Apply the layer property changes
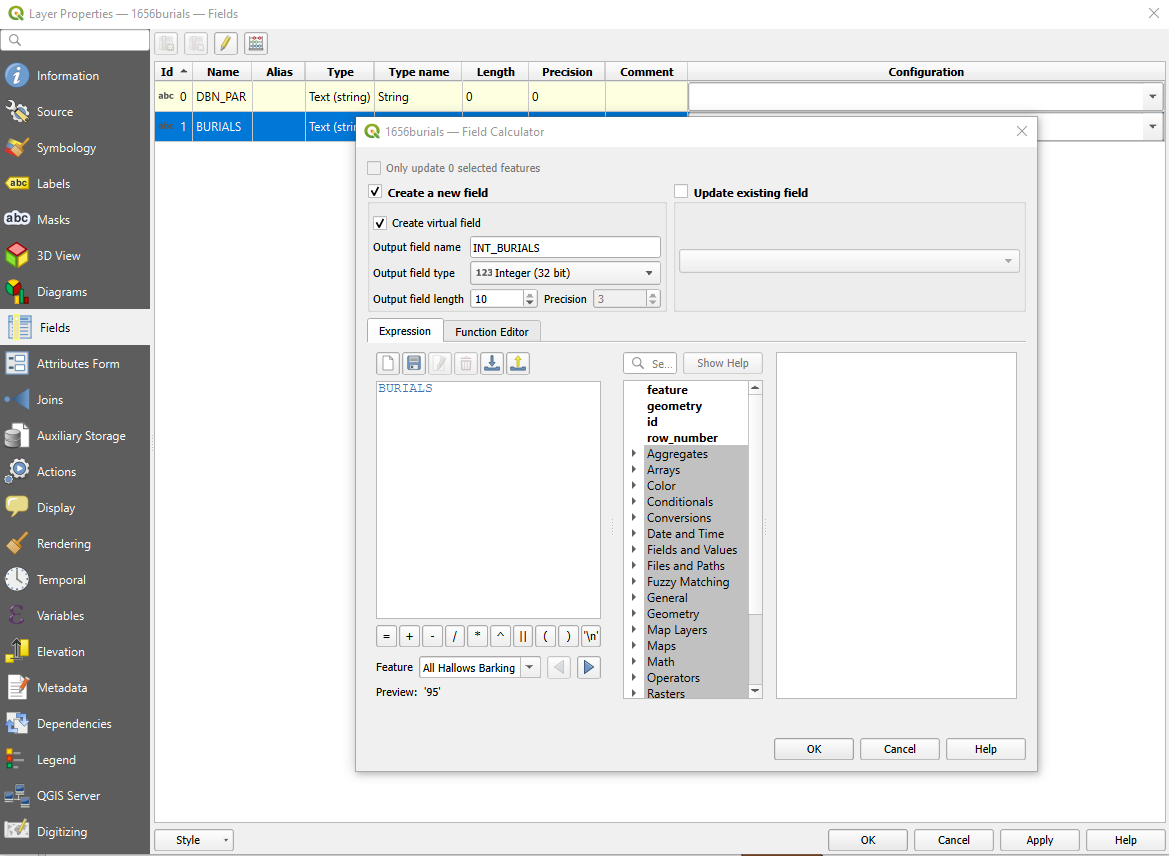 point(1039,840)
